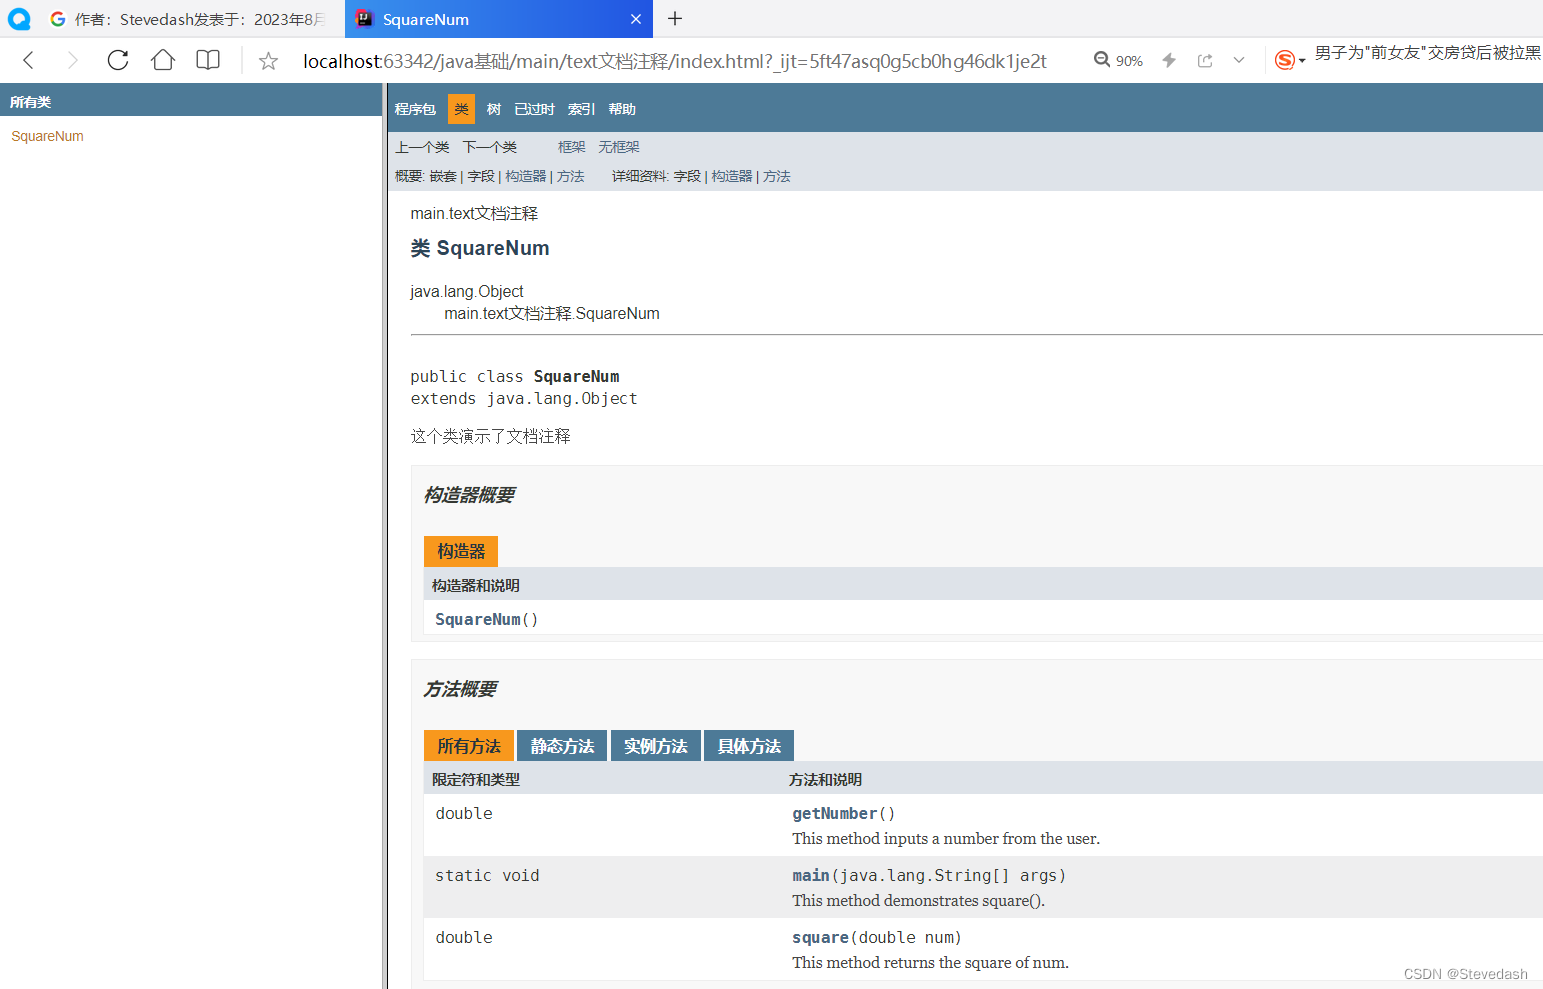Open the 索引 navigation item
Image resolution: width=1543 pixels, height=989 pixels.
tap(581, 109)
